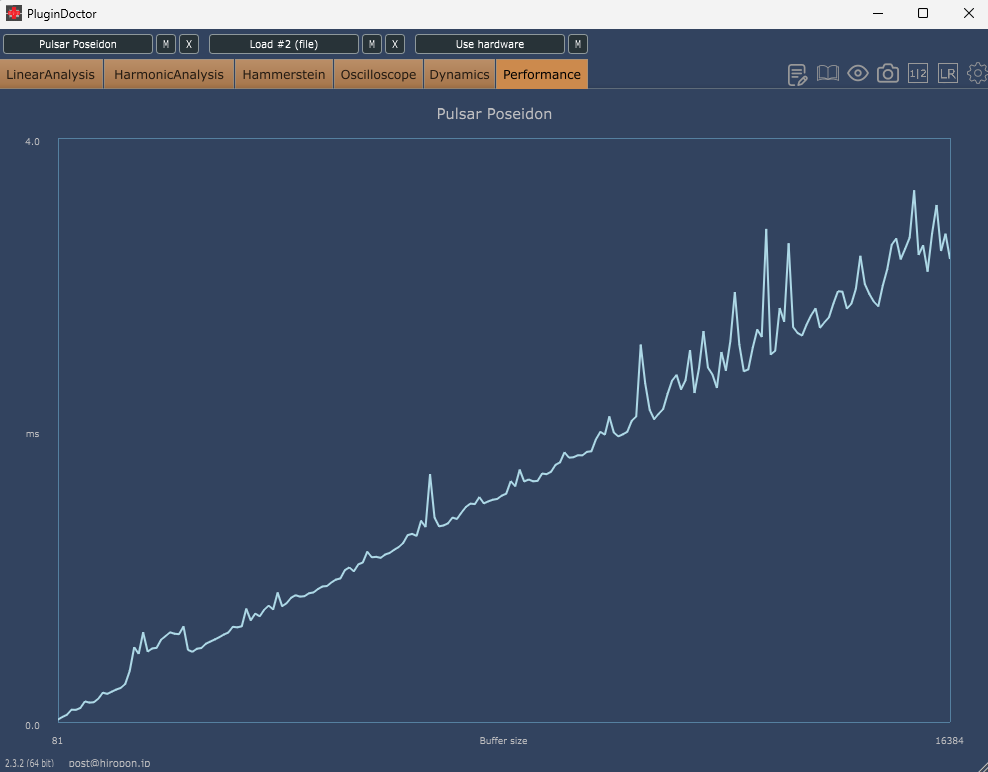Screen dimensions: 988x772
Task: Switch to the LinearAnalysis tab
Action: (51, 74)
